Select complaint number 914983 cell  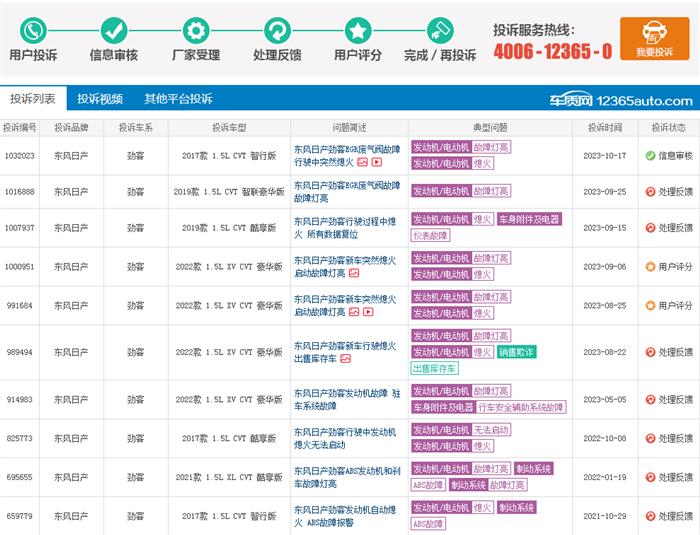(x=20, y=400)
